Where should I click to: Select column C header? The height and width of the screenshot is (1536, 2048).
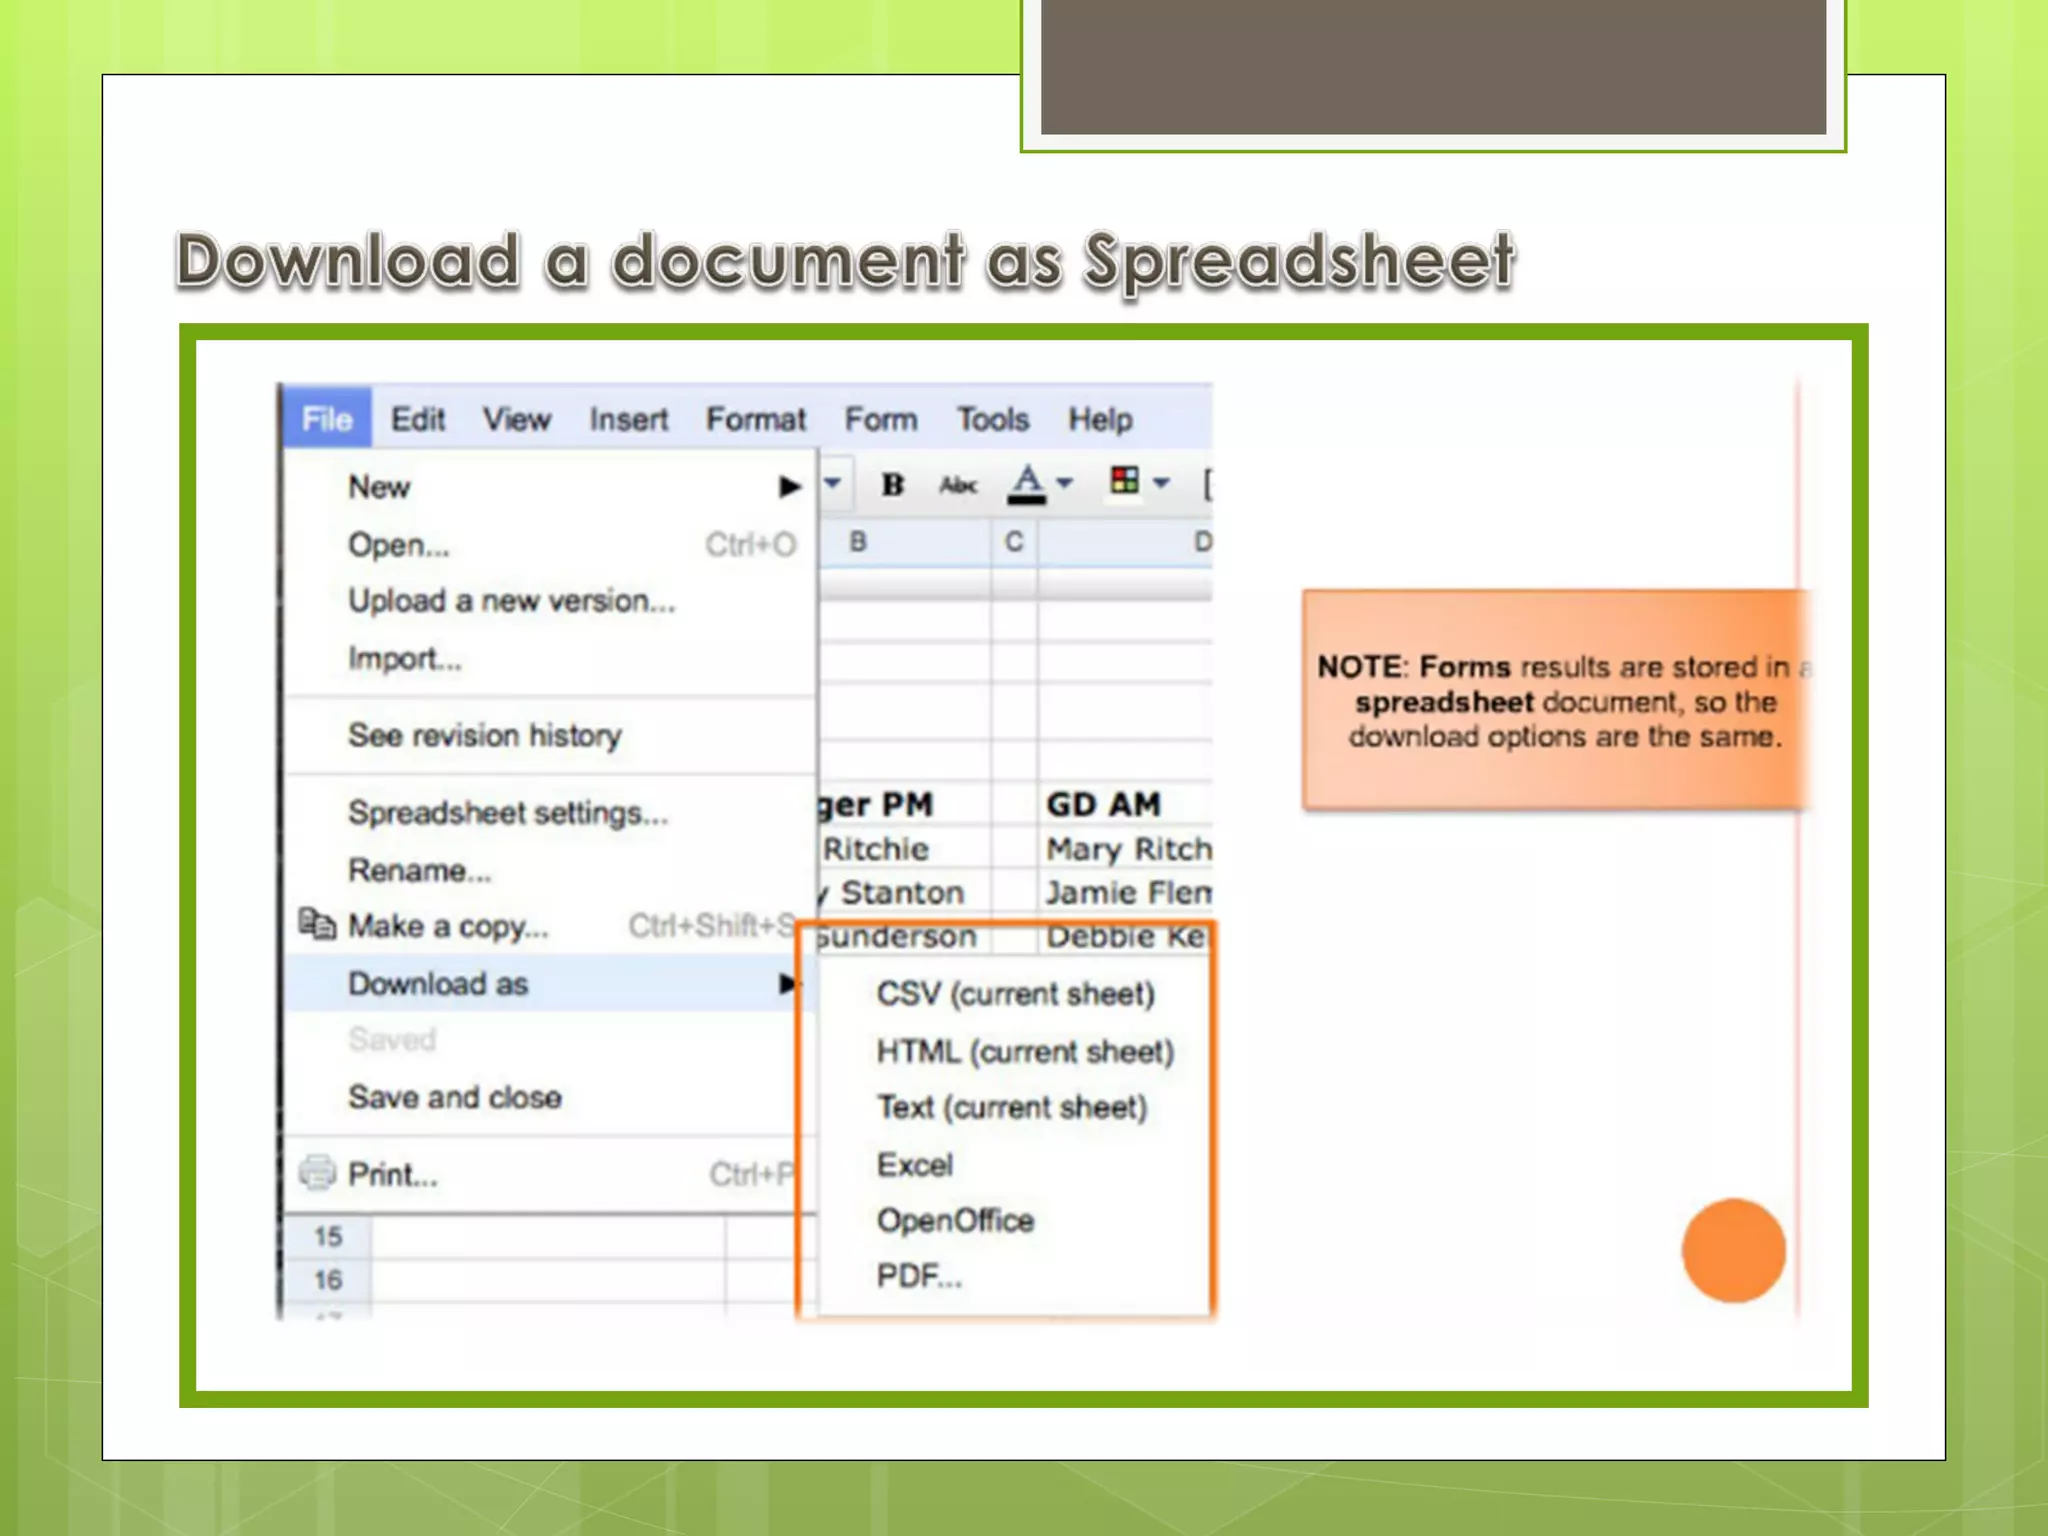pos(1014,542)
